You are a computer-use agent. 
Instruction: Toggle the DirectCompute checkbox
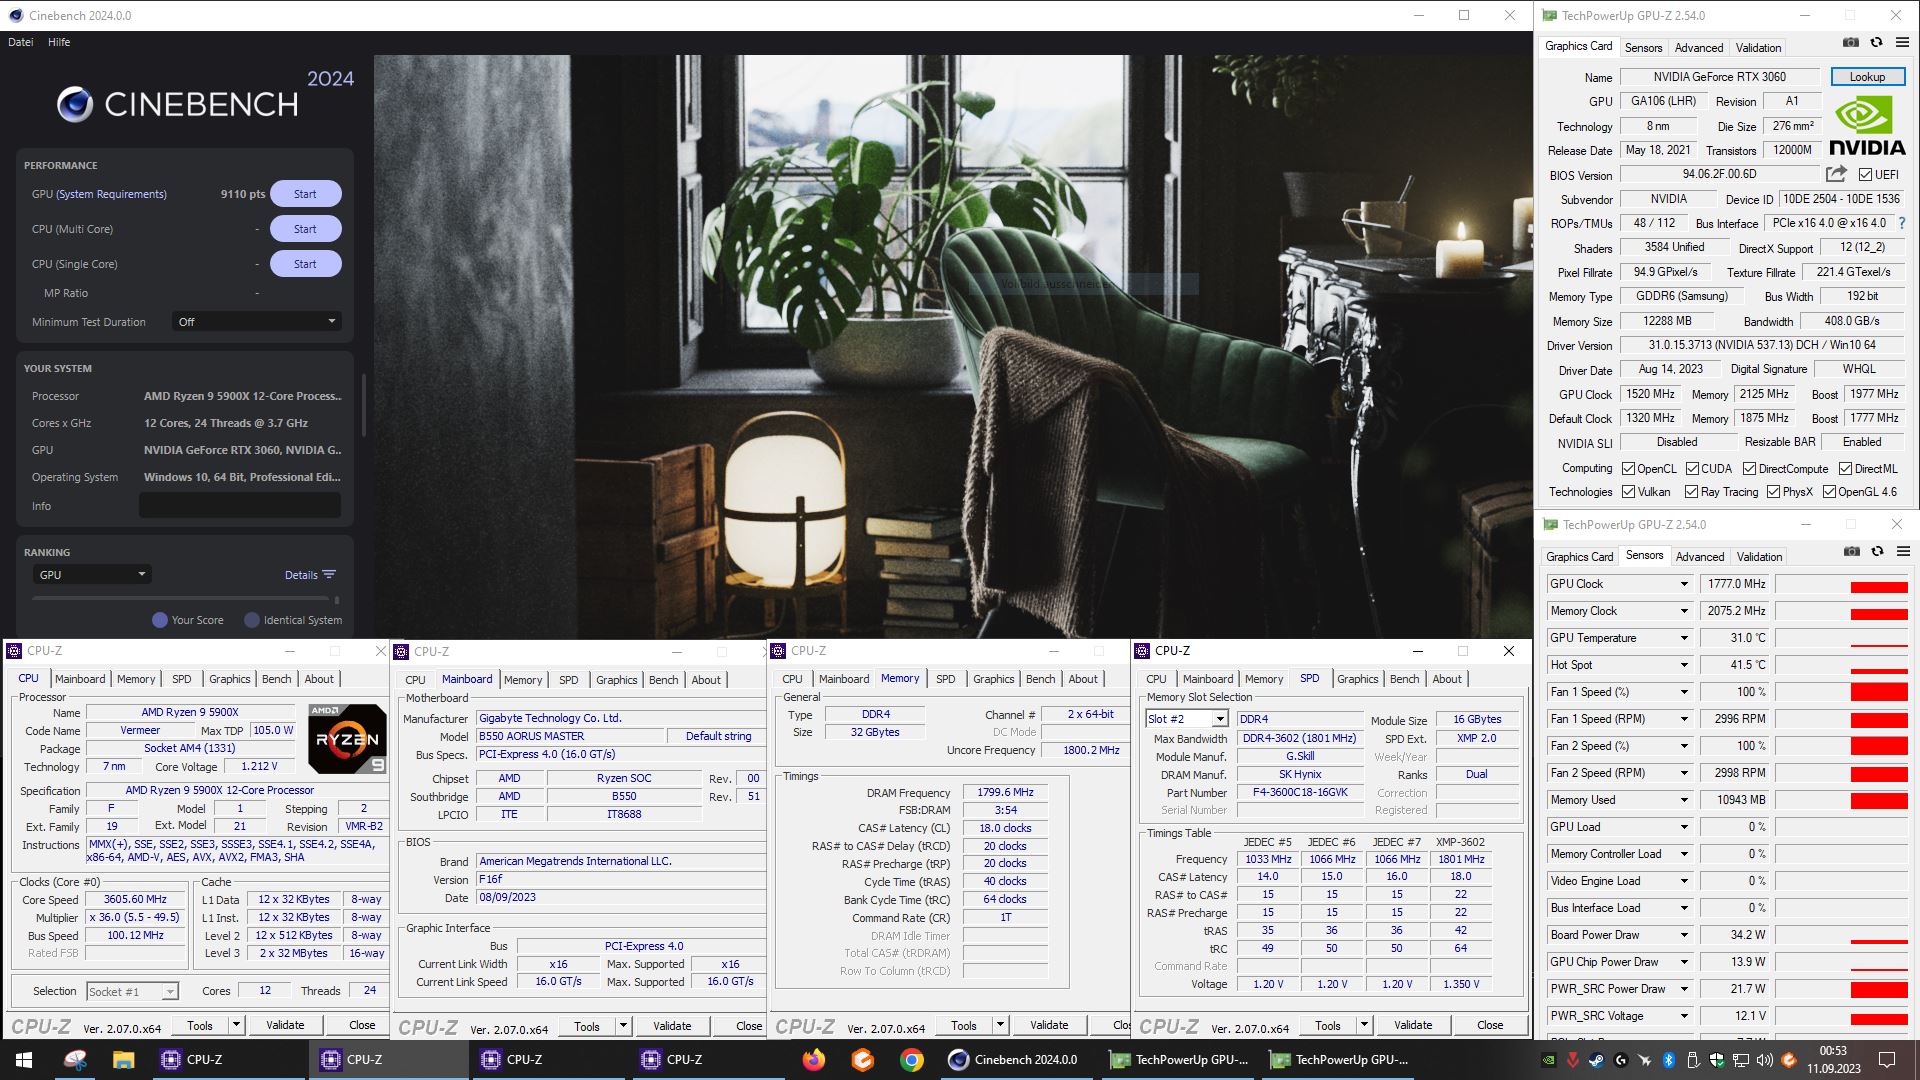pos(1749,469)
